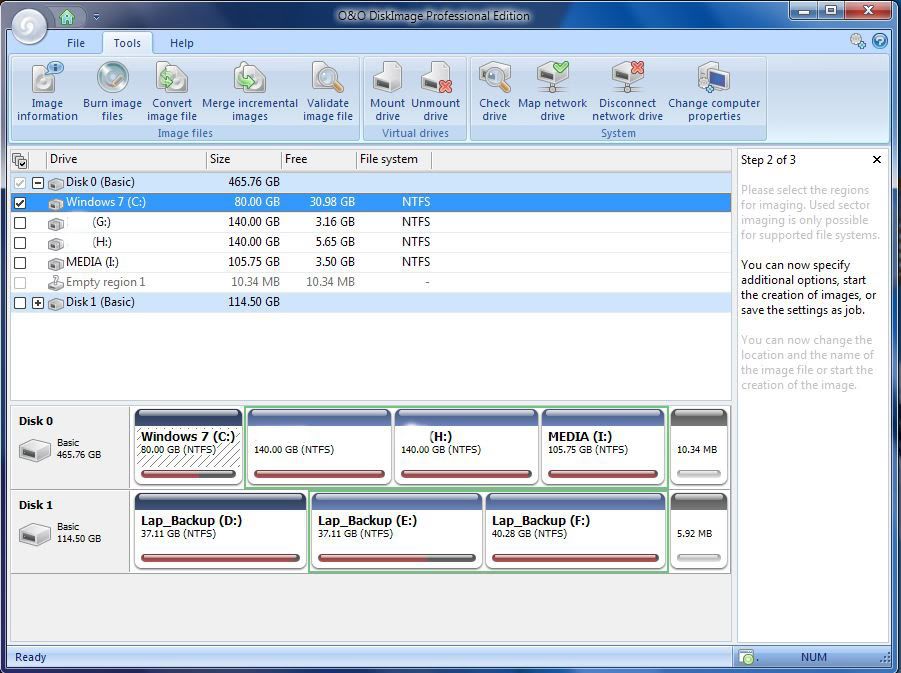Uncheck the Windows 7 (C:) checkbox

click(x=20, y=202)
